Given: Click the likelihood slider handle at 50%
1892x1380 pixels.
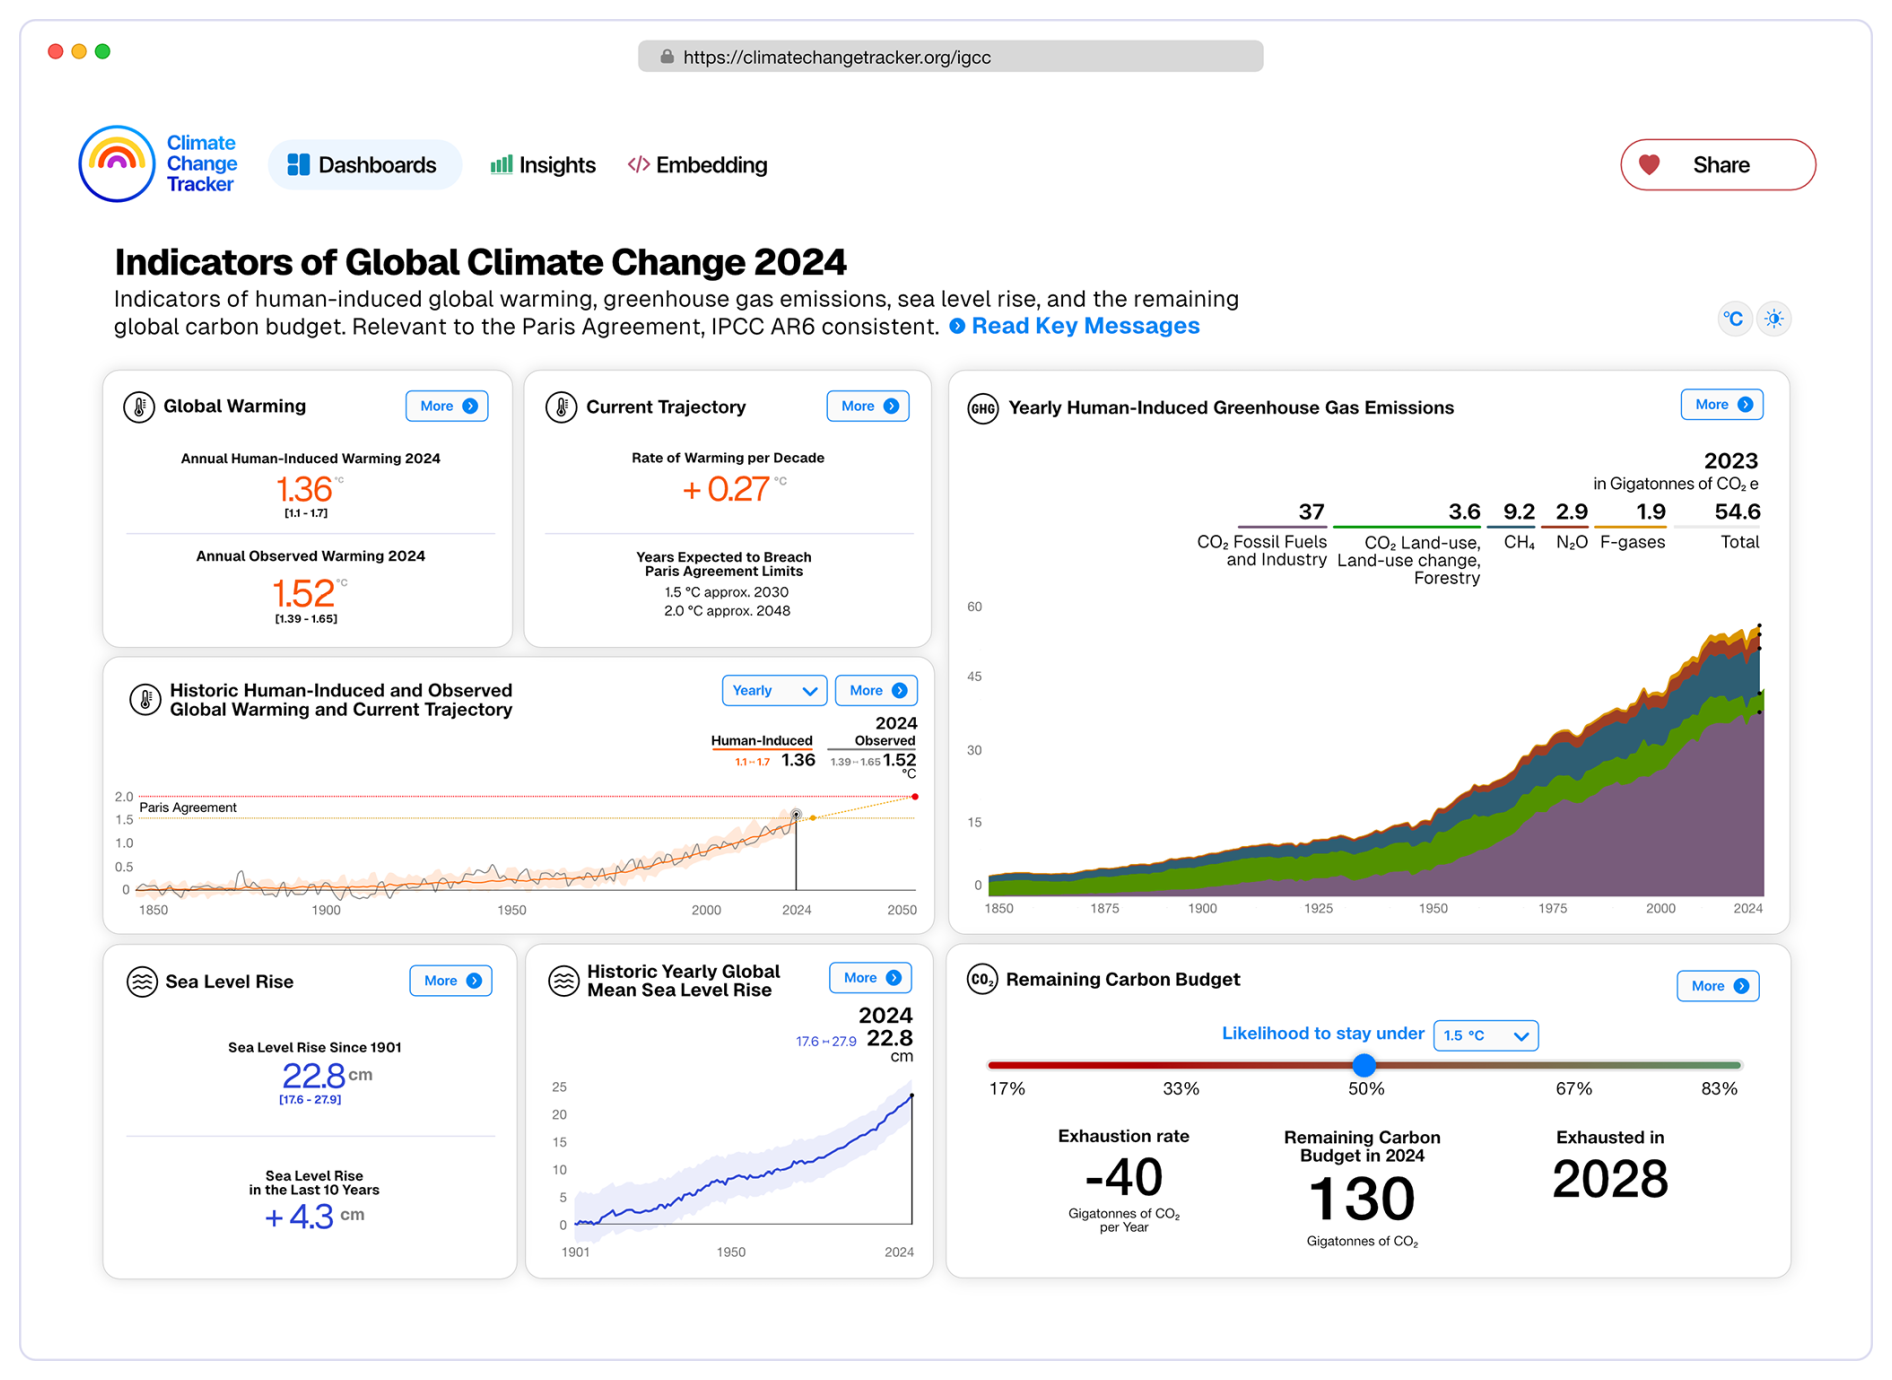Looking at the screenshot, I should pos(1364,1065).
